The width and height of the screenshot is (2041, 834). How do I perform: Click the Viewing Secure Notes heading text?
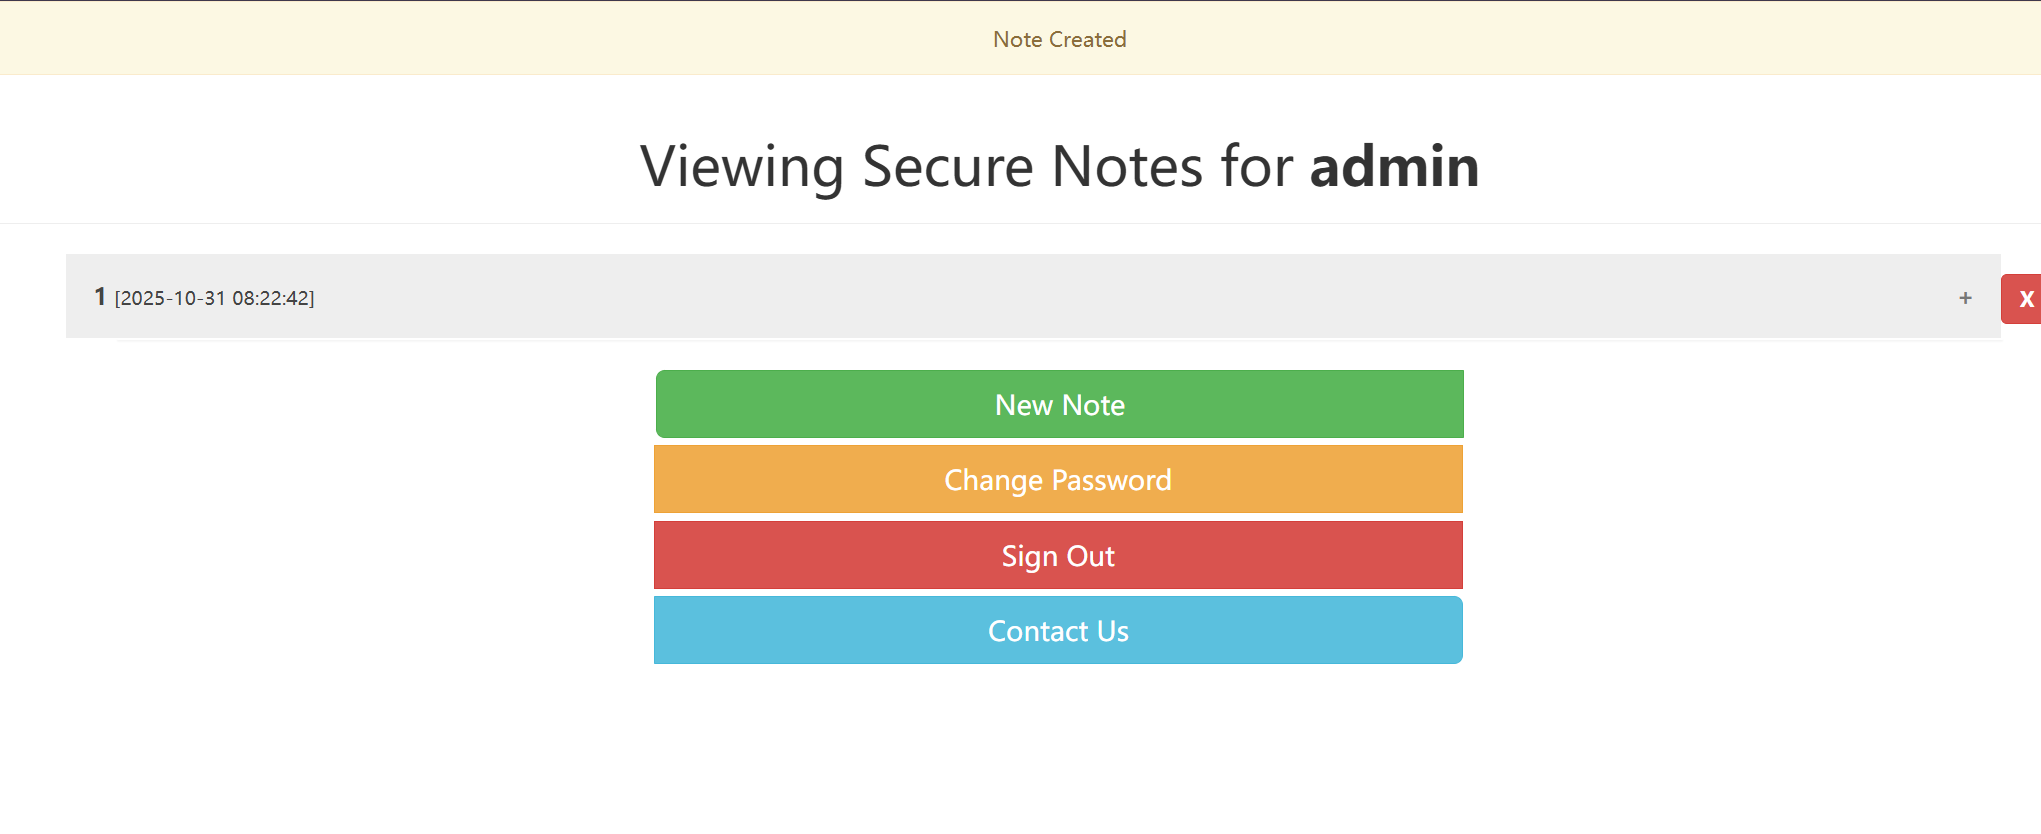[x=1059, y=166]
